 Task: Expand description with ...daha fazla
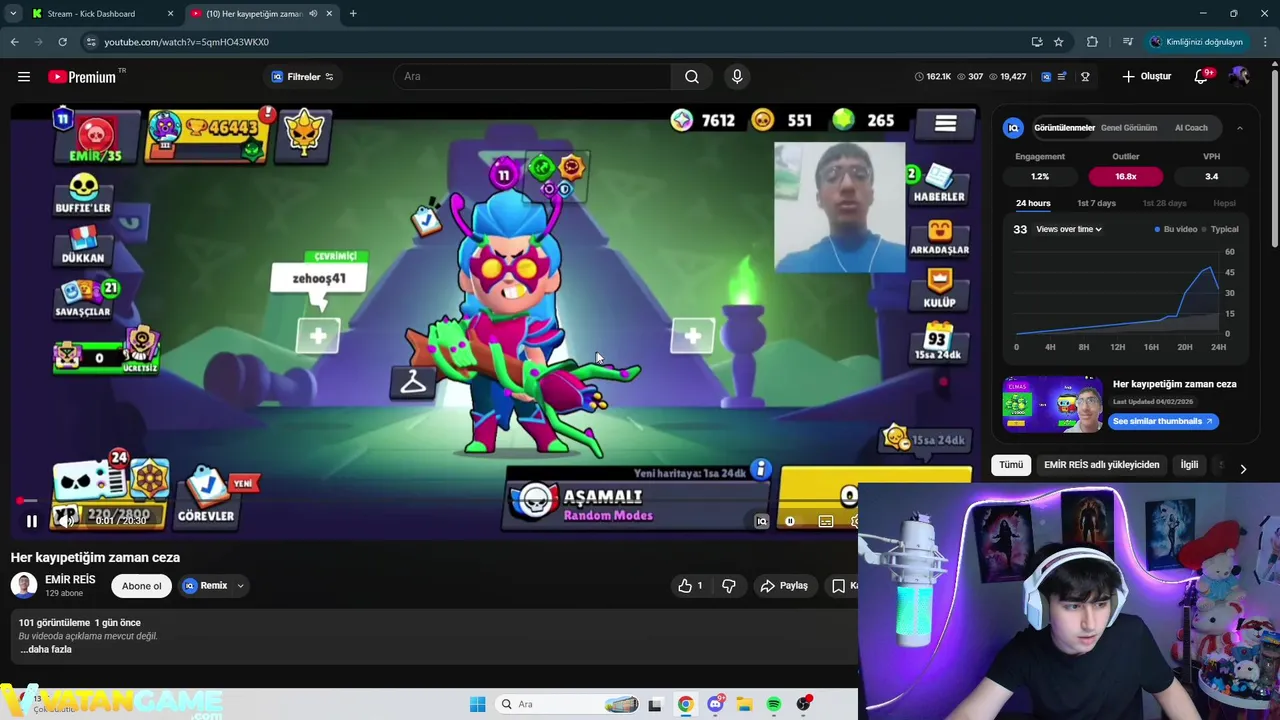click(x=46, y=650)
